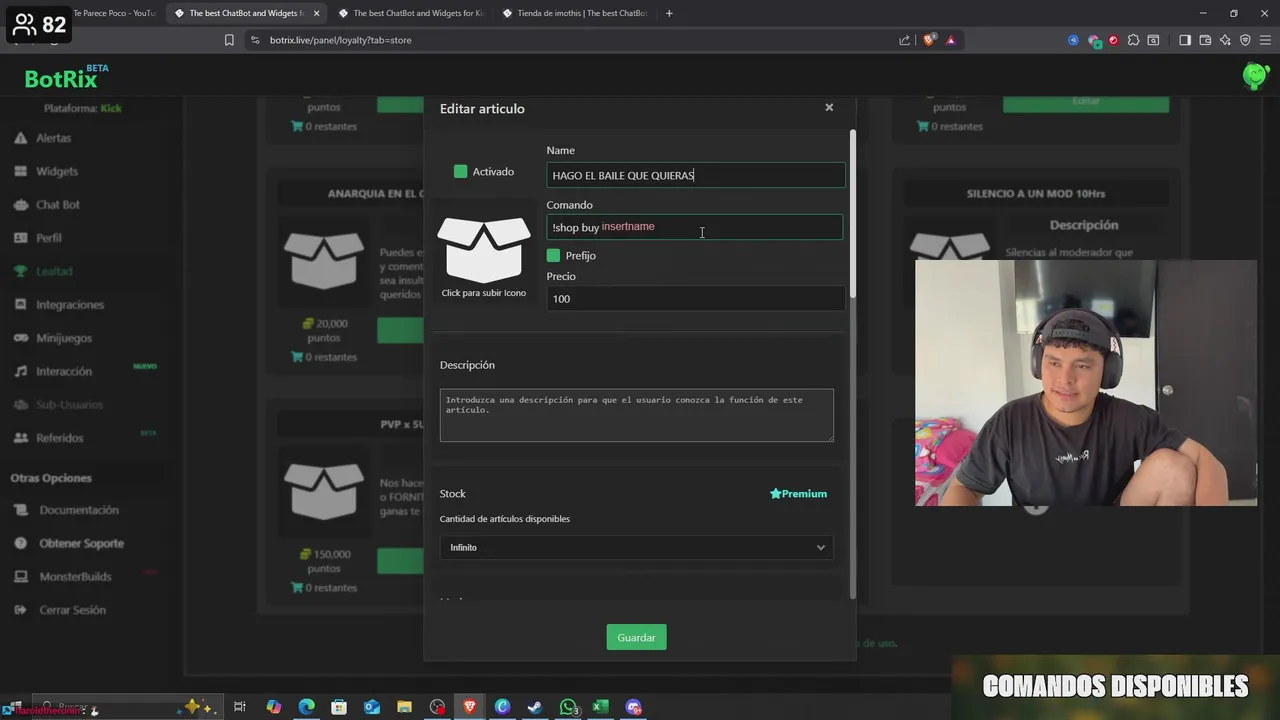This screenshot has width=1280, height=720.
Task: Click the Obtener Soporte icon
Action: [20, 543]
